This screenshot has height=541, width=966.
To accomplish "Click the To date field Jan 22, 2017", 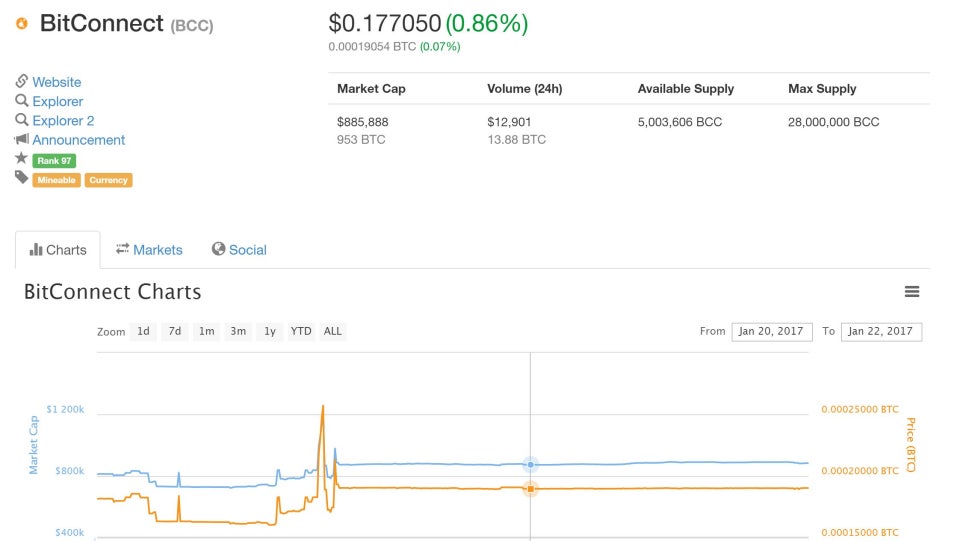I will point(881,332).
